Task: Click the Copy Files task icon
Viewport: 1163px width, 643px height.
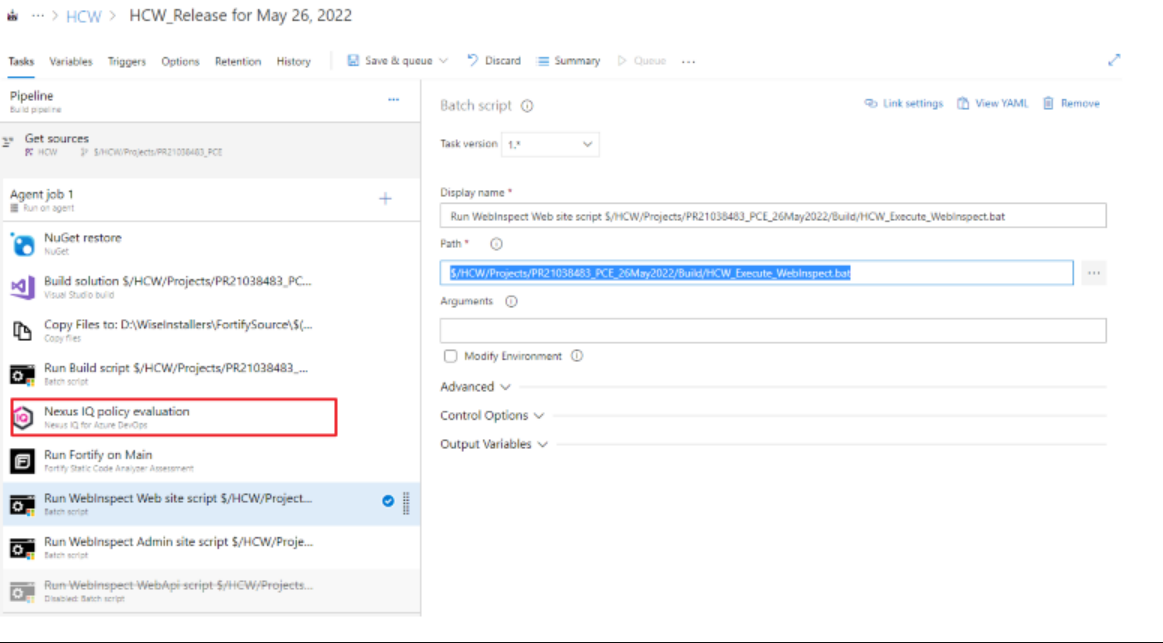Action: (x=22, y=331)
